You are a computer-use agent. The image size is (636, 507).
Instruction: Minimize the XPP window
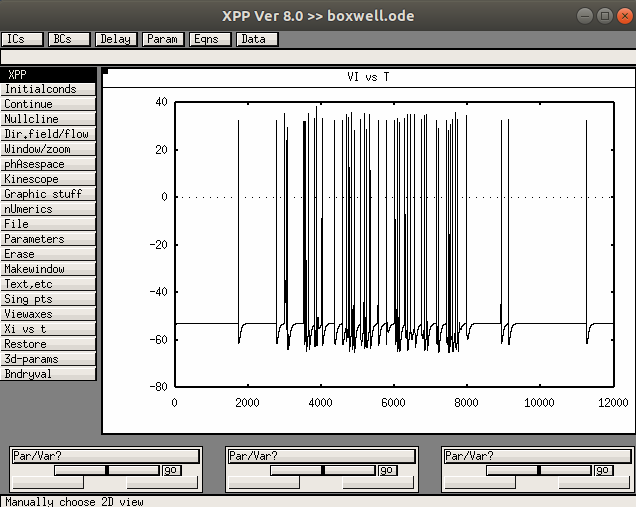point(584,16)
